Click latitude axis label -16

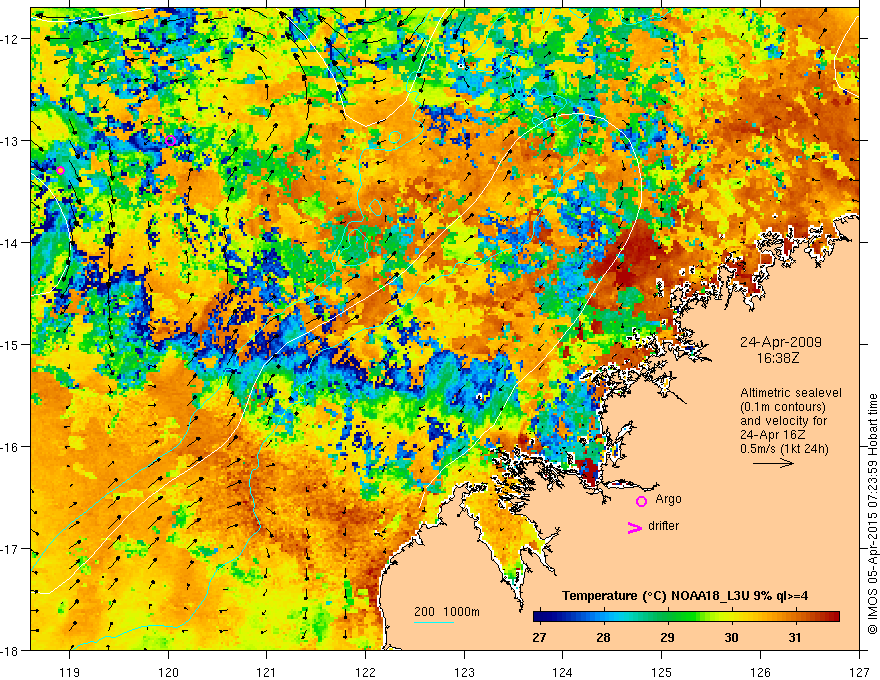11,447
